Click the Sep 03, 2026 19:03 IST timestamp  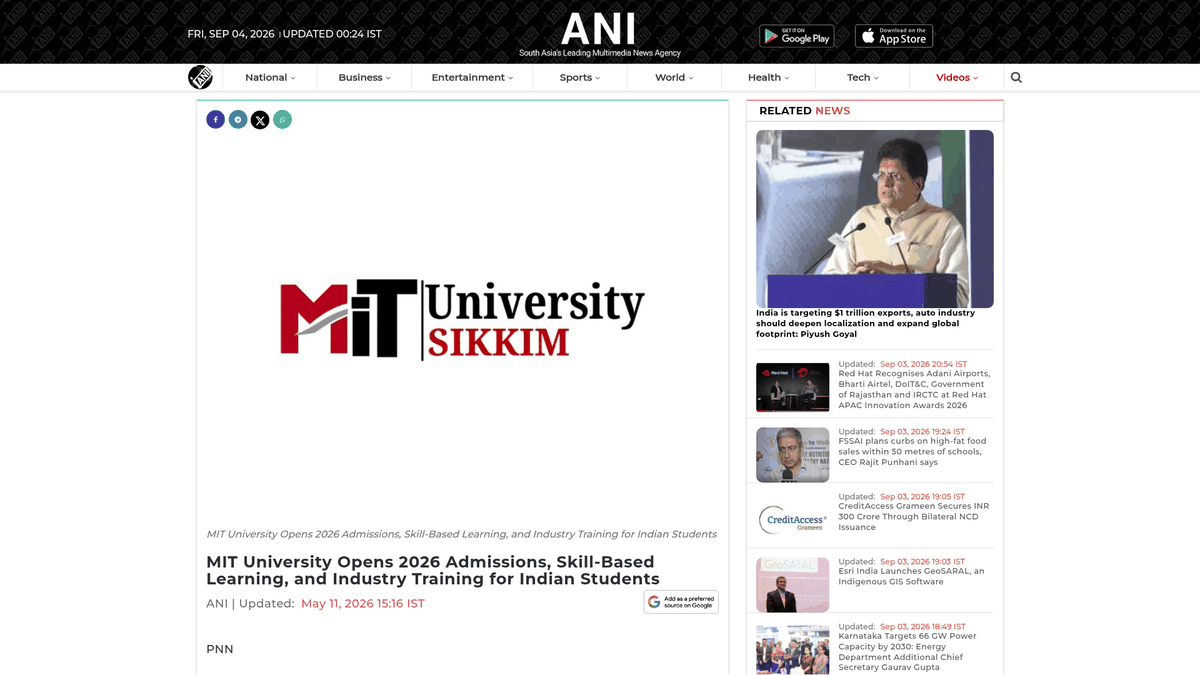click(x=922, y=562)
